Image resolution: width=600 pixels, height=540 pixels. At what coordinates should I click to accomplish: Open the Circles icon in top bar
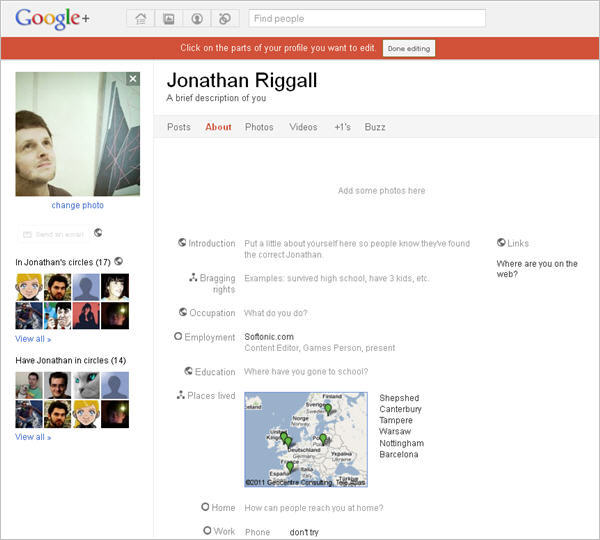[x=225, y=18]
